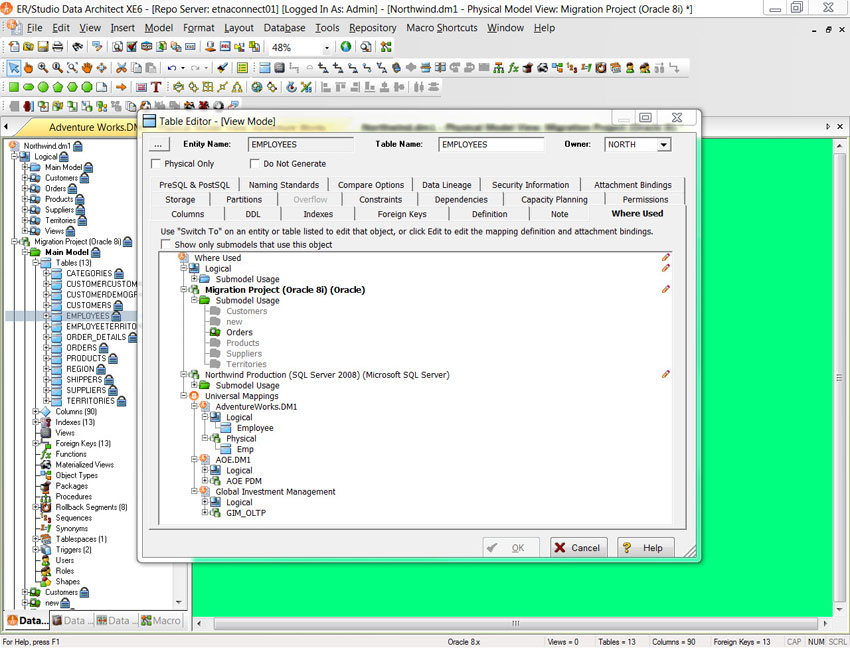Toggle Show only submodels that use this object

click(166, 244)
